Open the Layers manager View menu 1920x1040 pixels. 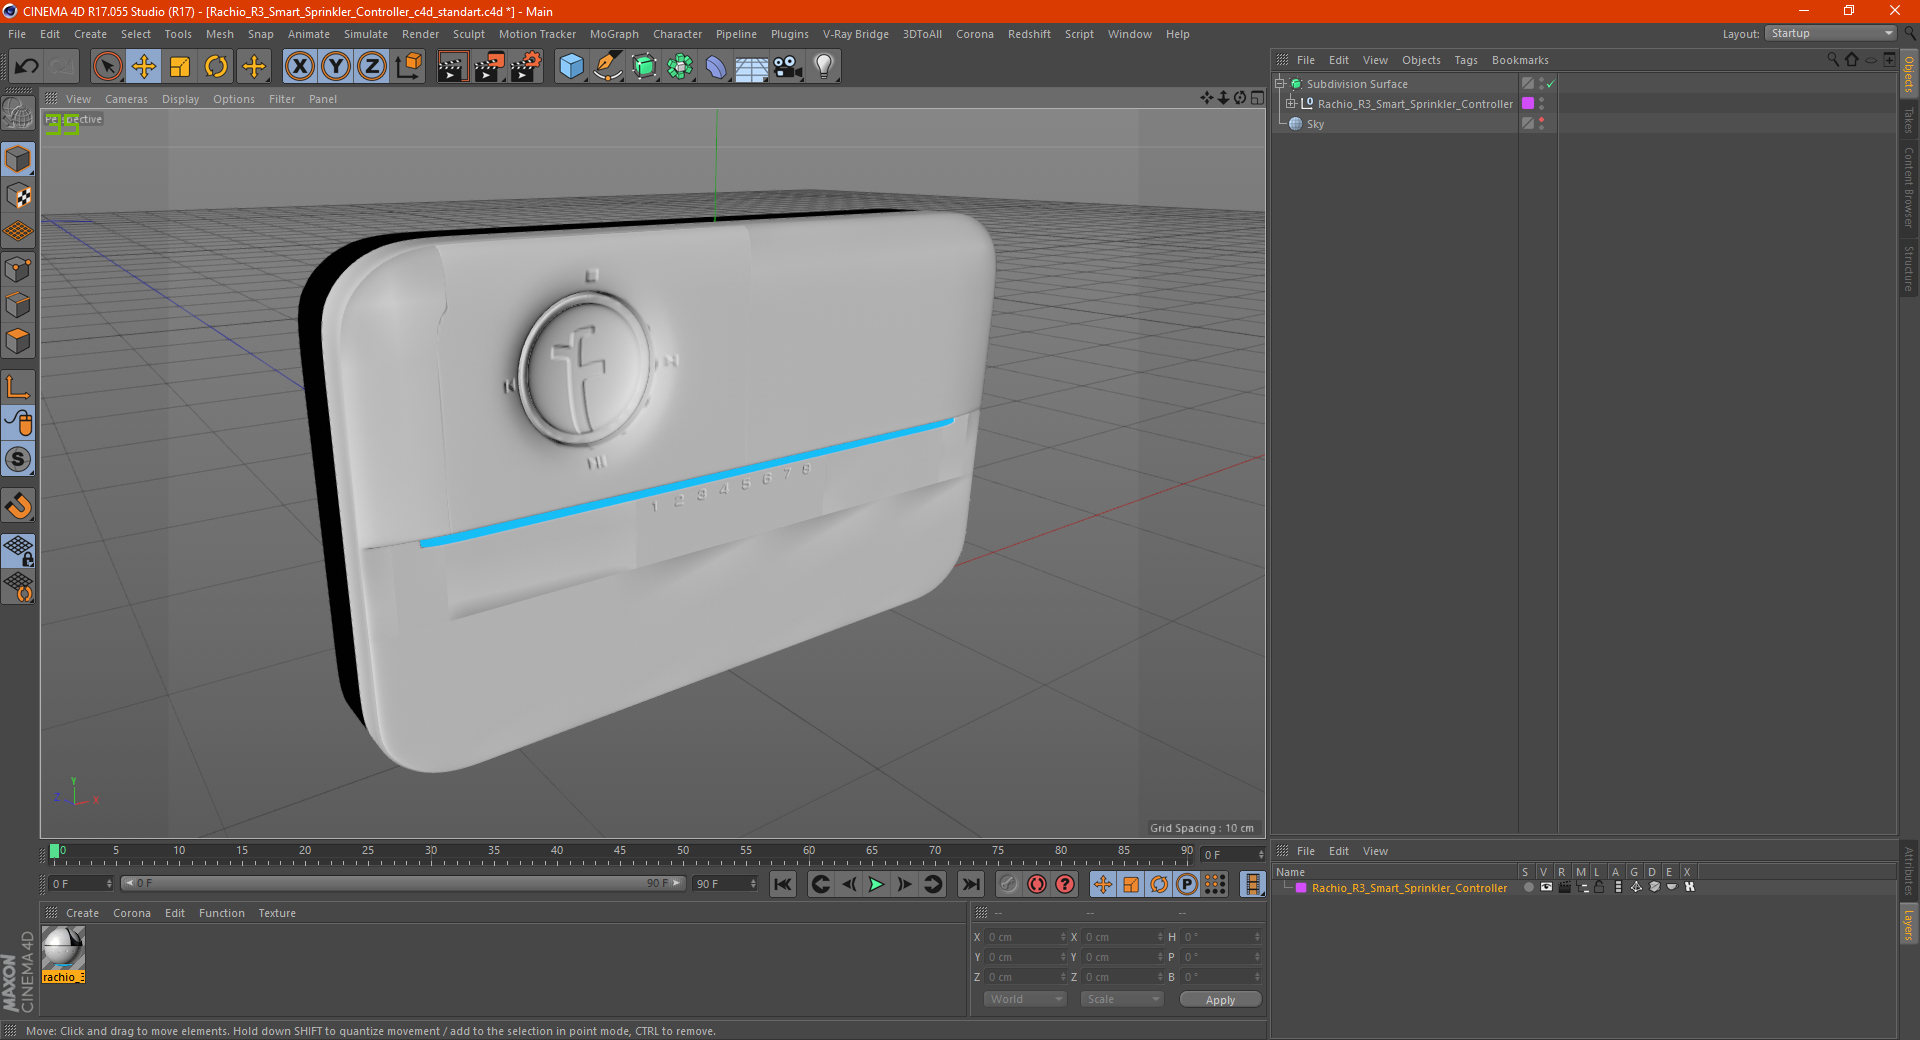(1375, 851)
